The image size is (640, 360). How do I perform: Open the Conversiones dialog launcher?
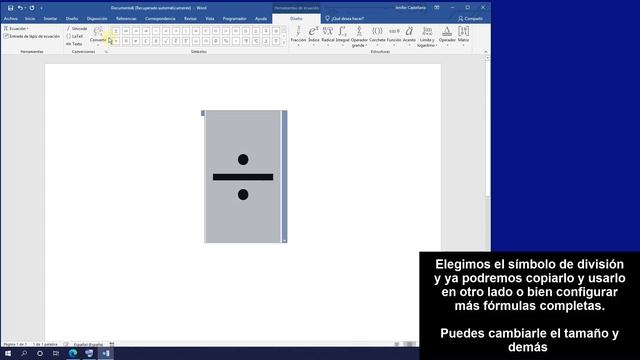pyautogui.click(x=106, y=52)
